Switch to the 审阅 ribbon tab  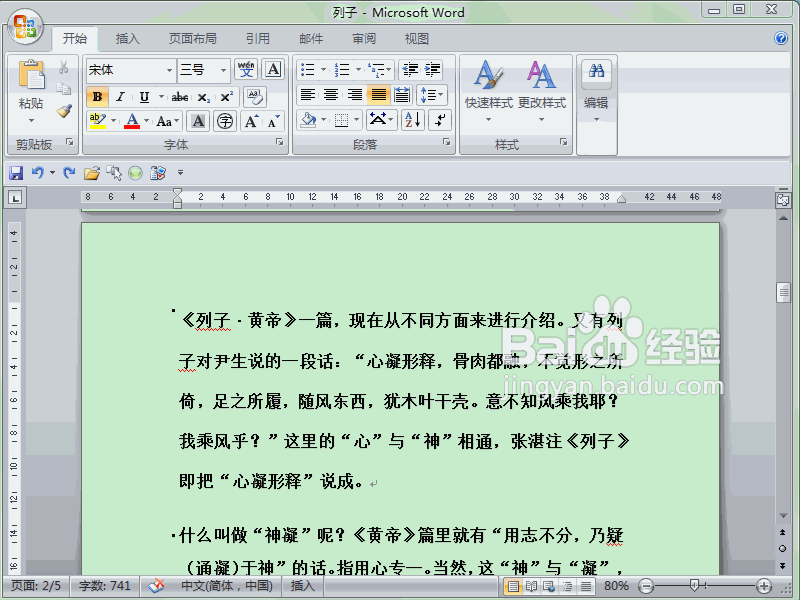point(363,38)
